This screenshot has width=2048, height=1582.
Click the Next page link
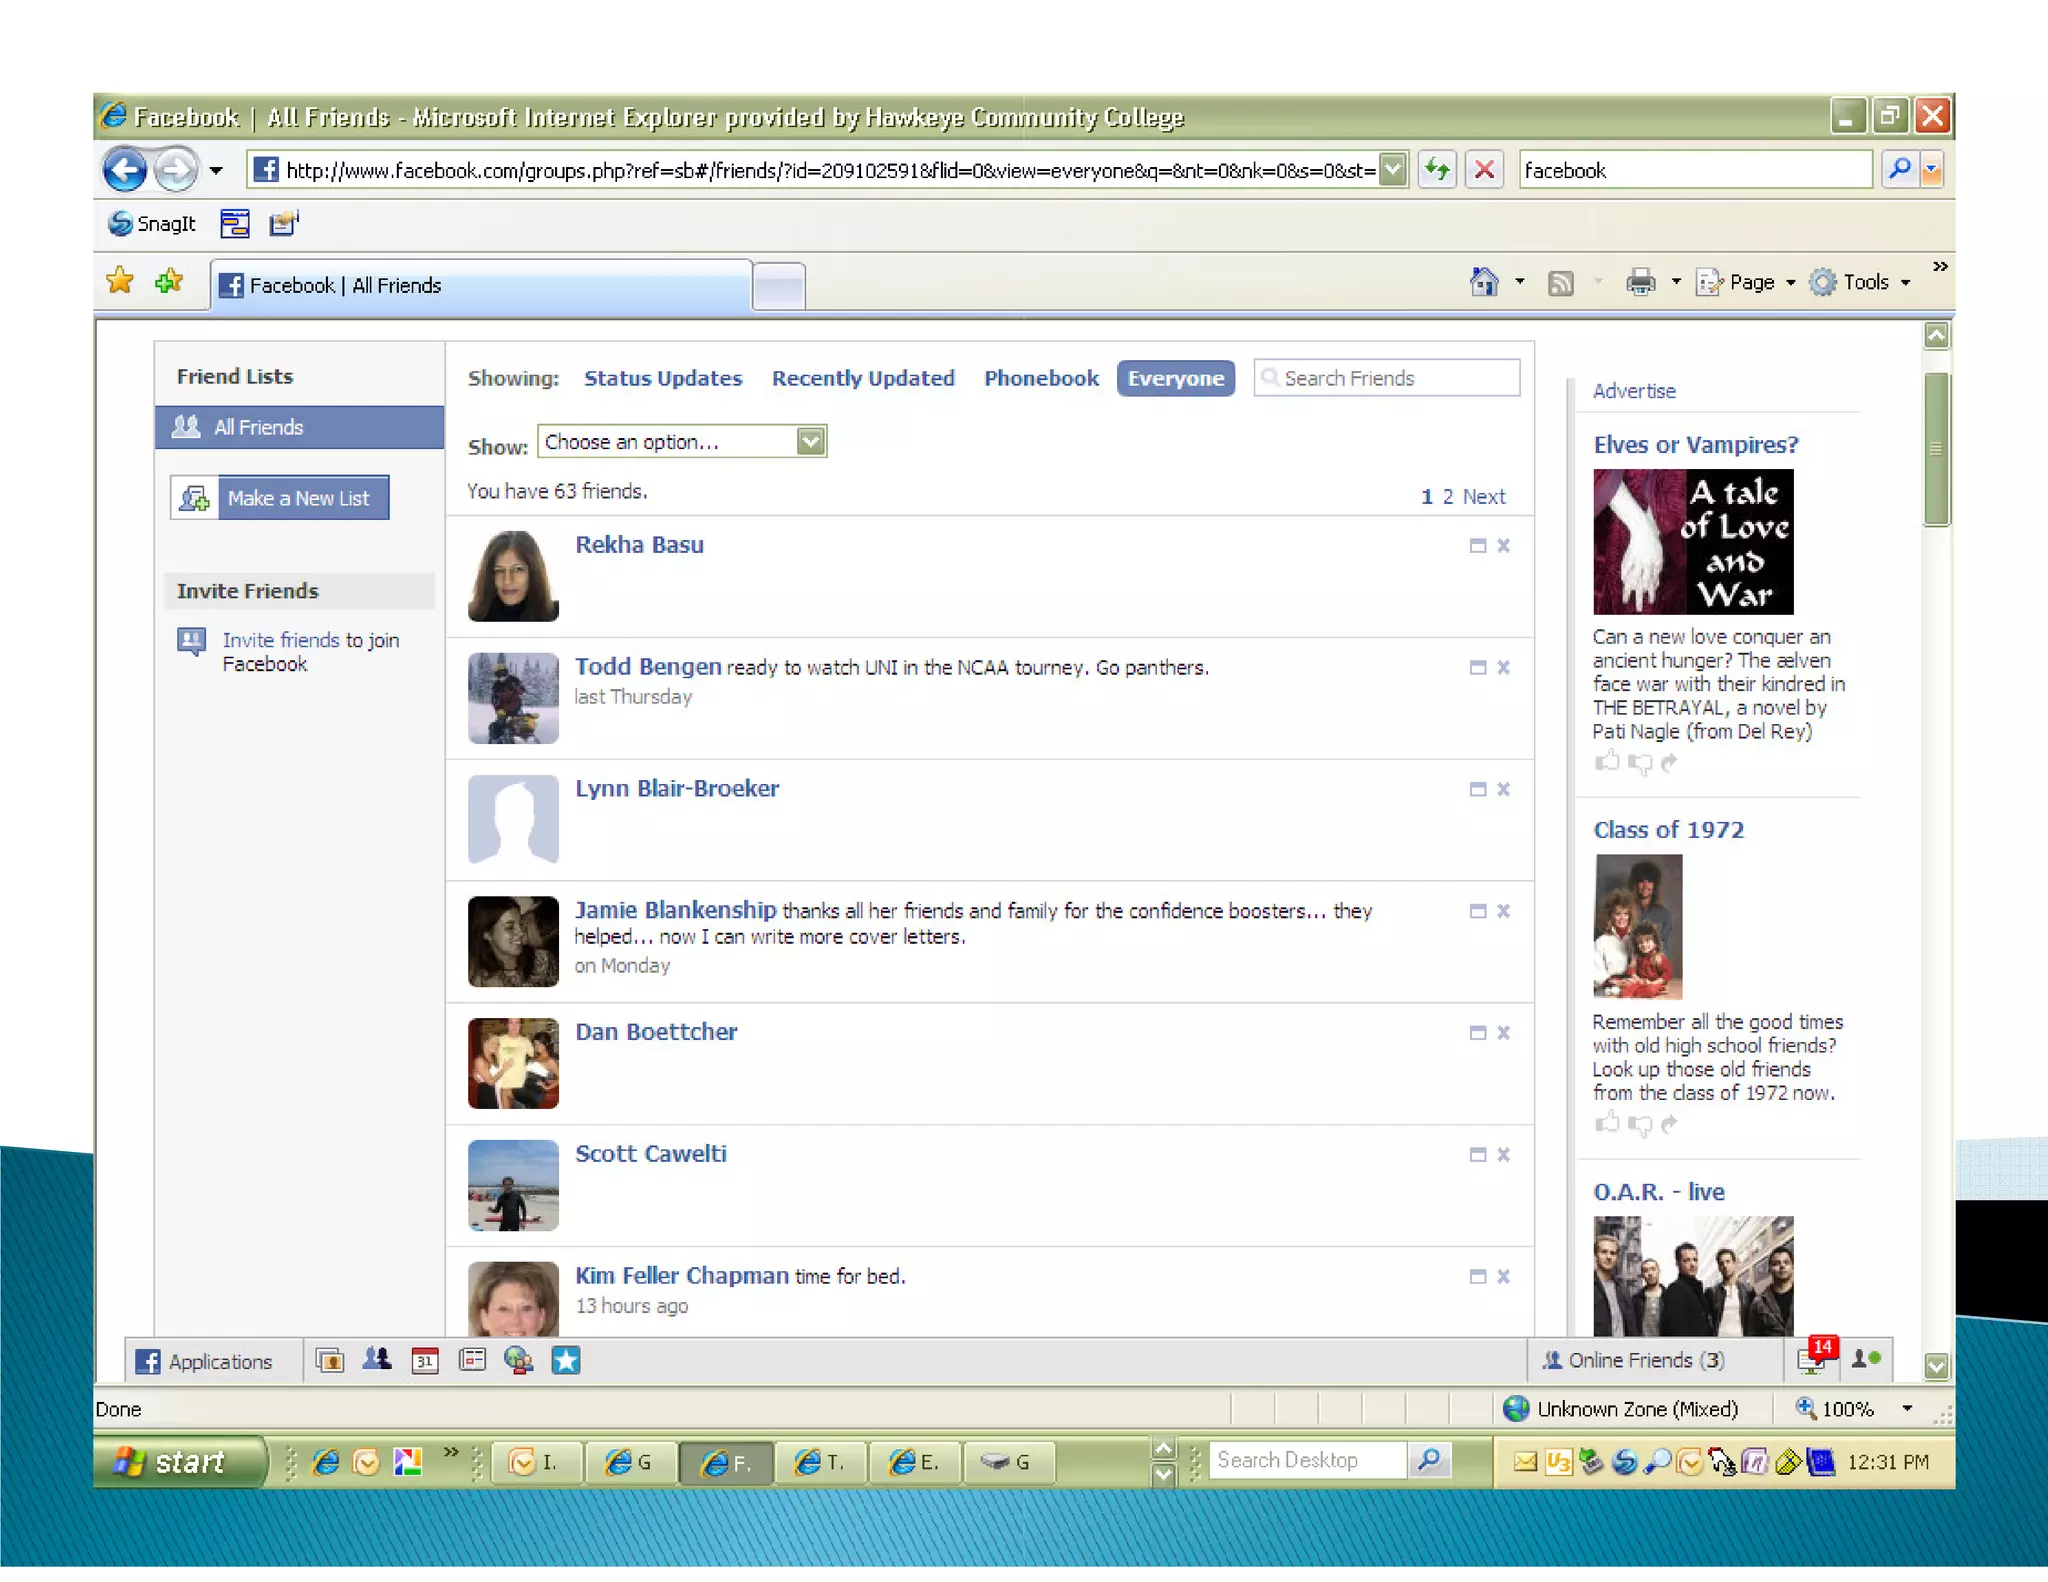[x=1484, y=497]
